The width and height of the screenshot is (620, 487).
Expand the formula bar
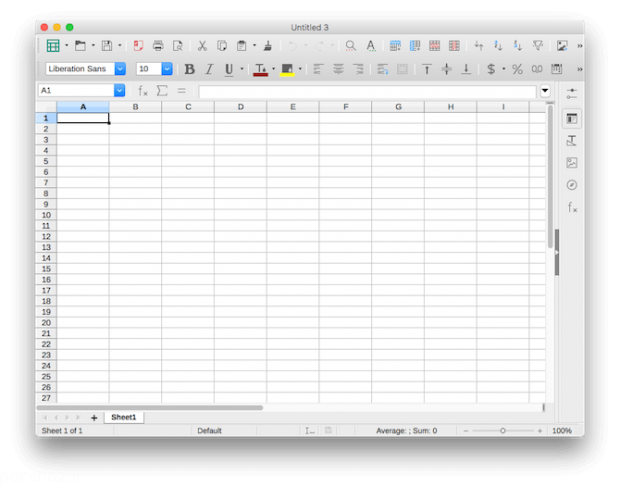[545, 91]
